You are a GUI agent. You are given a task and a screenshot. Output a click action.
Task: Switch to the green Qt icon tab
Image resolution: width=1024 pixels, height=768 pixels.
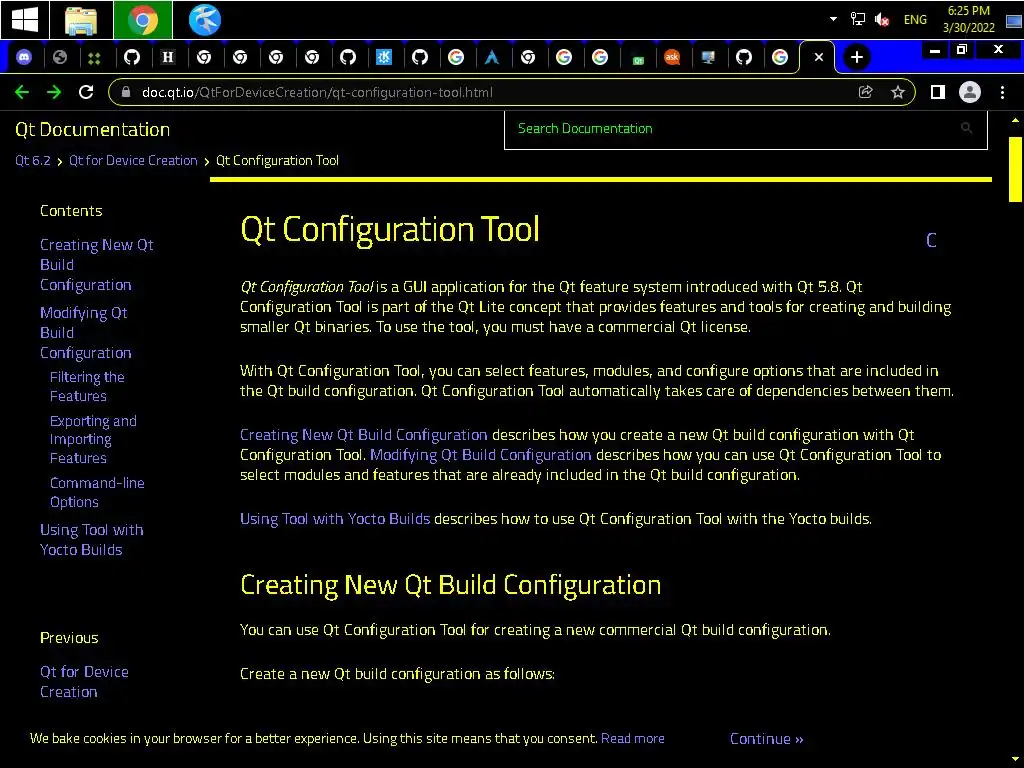638,59
